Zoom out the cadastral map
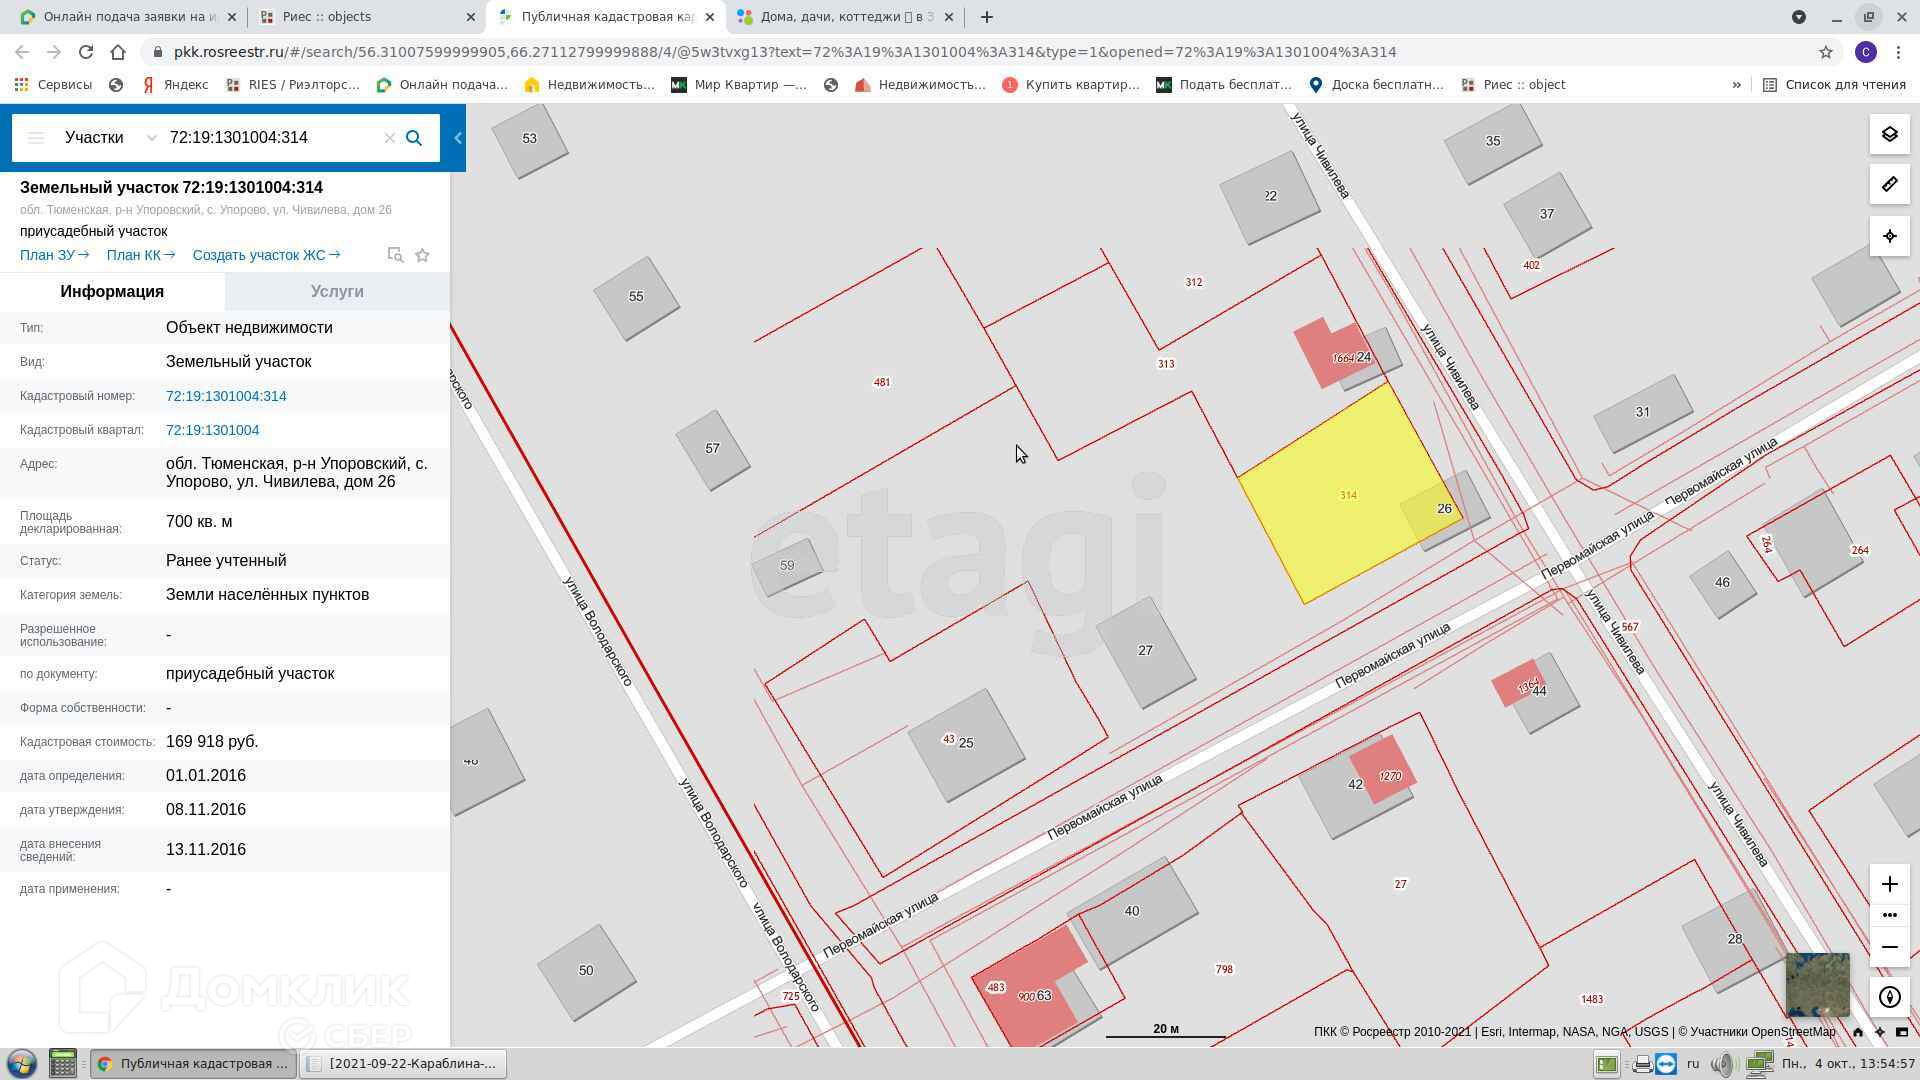1920x1080 pixels. (x=1889, y=947)
